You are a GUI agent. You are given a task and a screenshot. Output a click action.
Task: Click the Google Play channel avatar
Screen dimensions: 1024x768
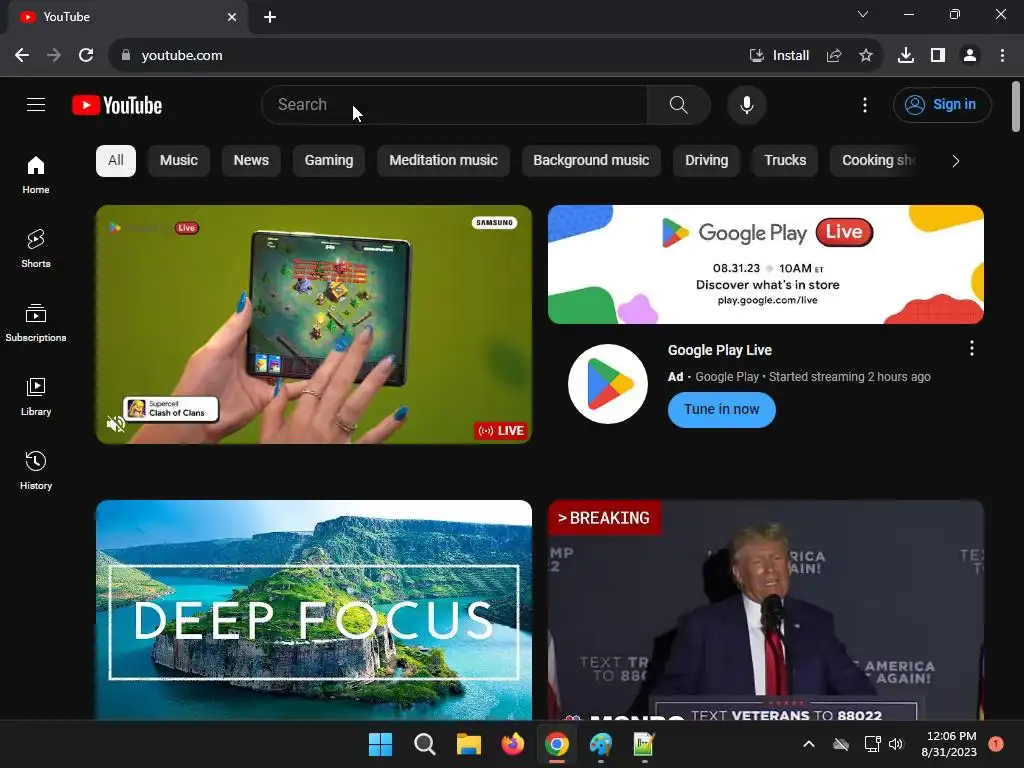[607, 384]
